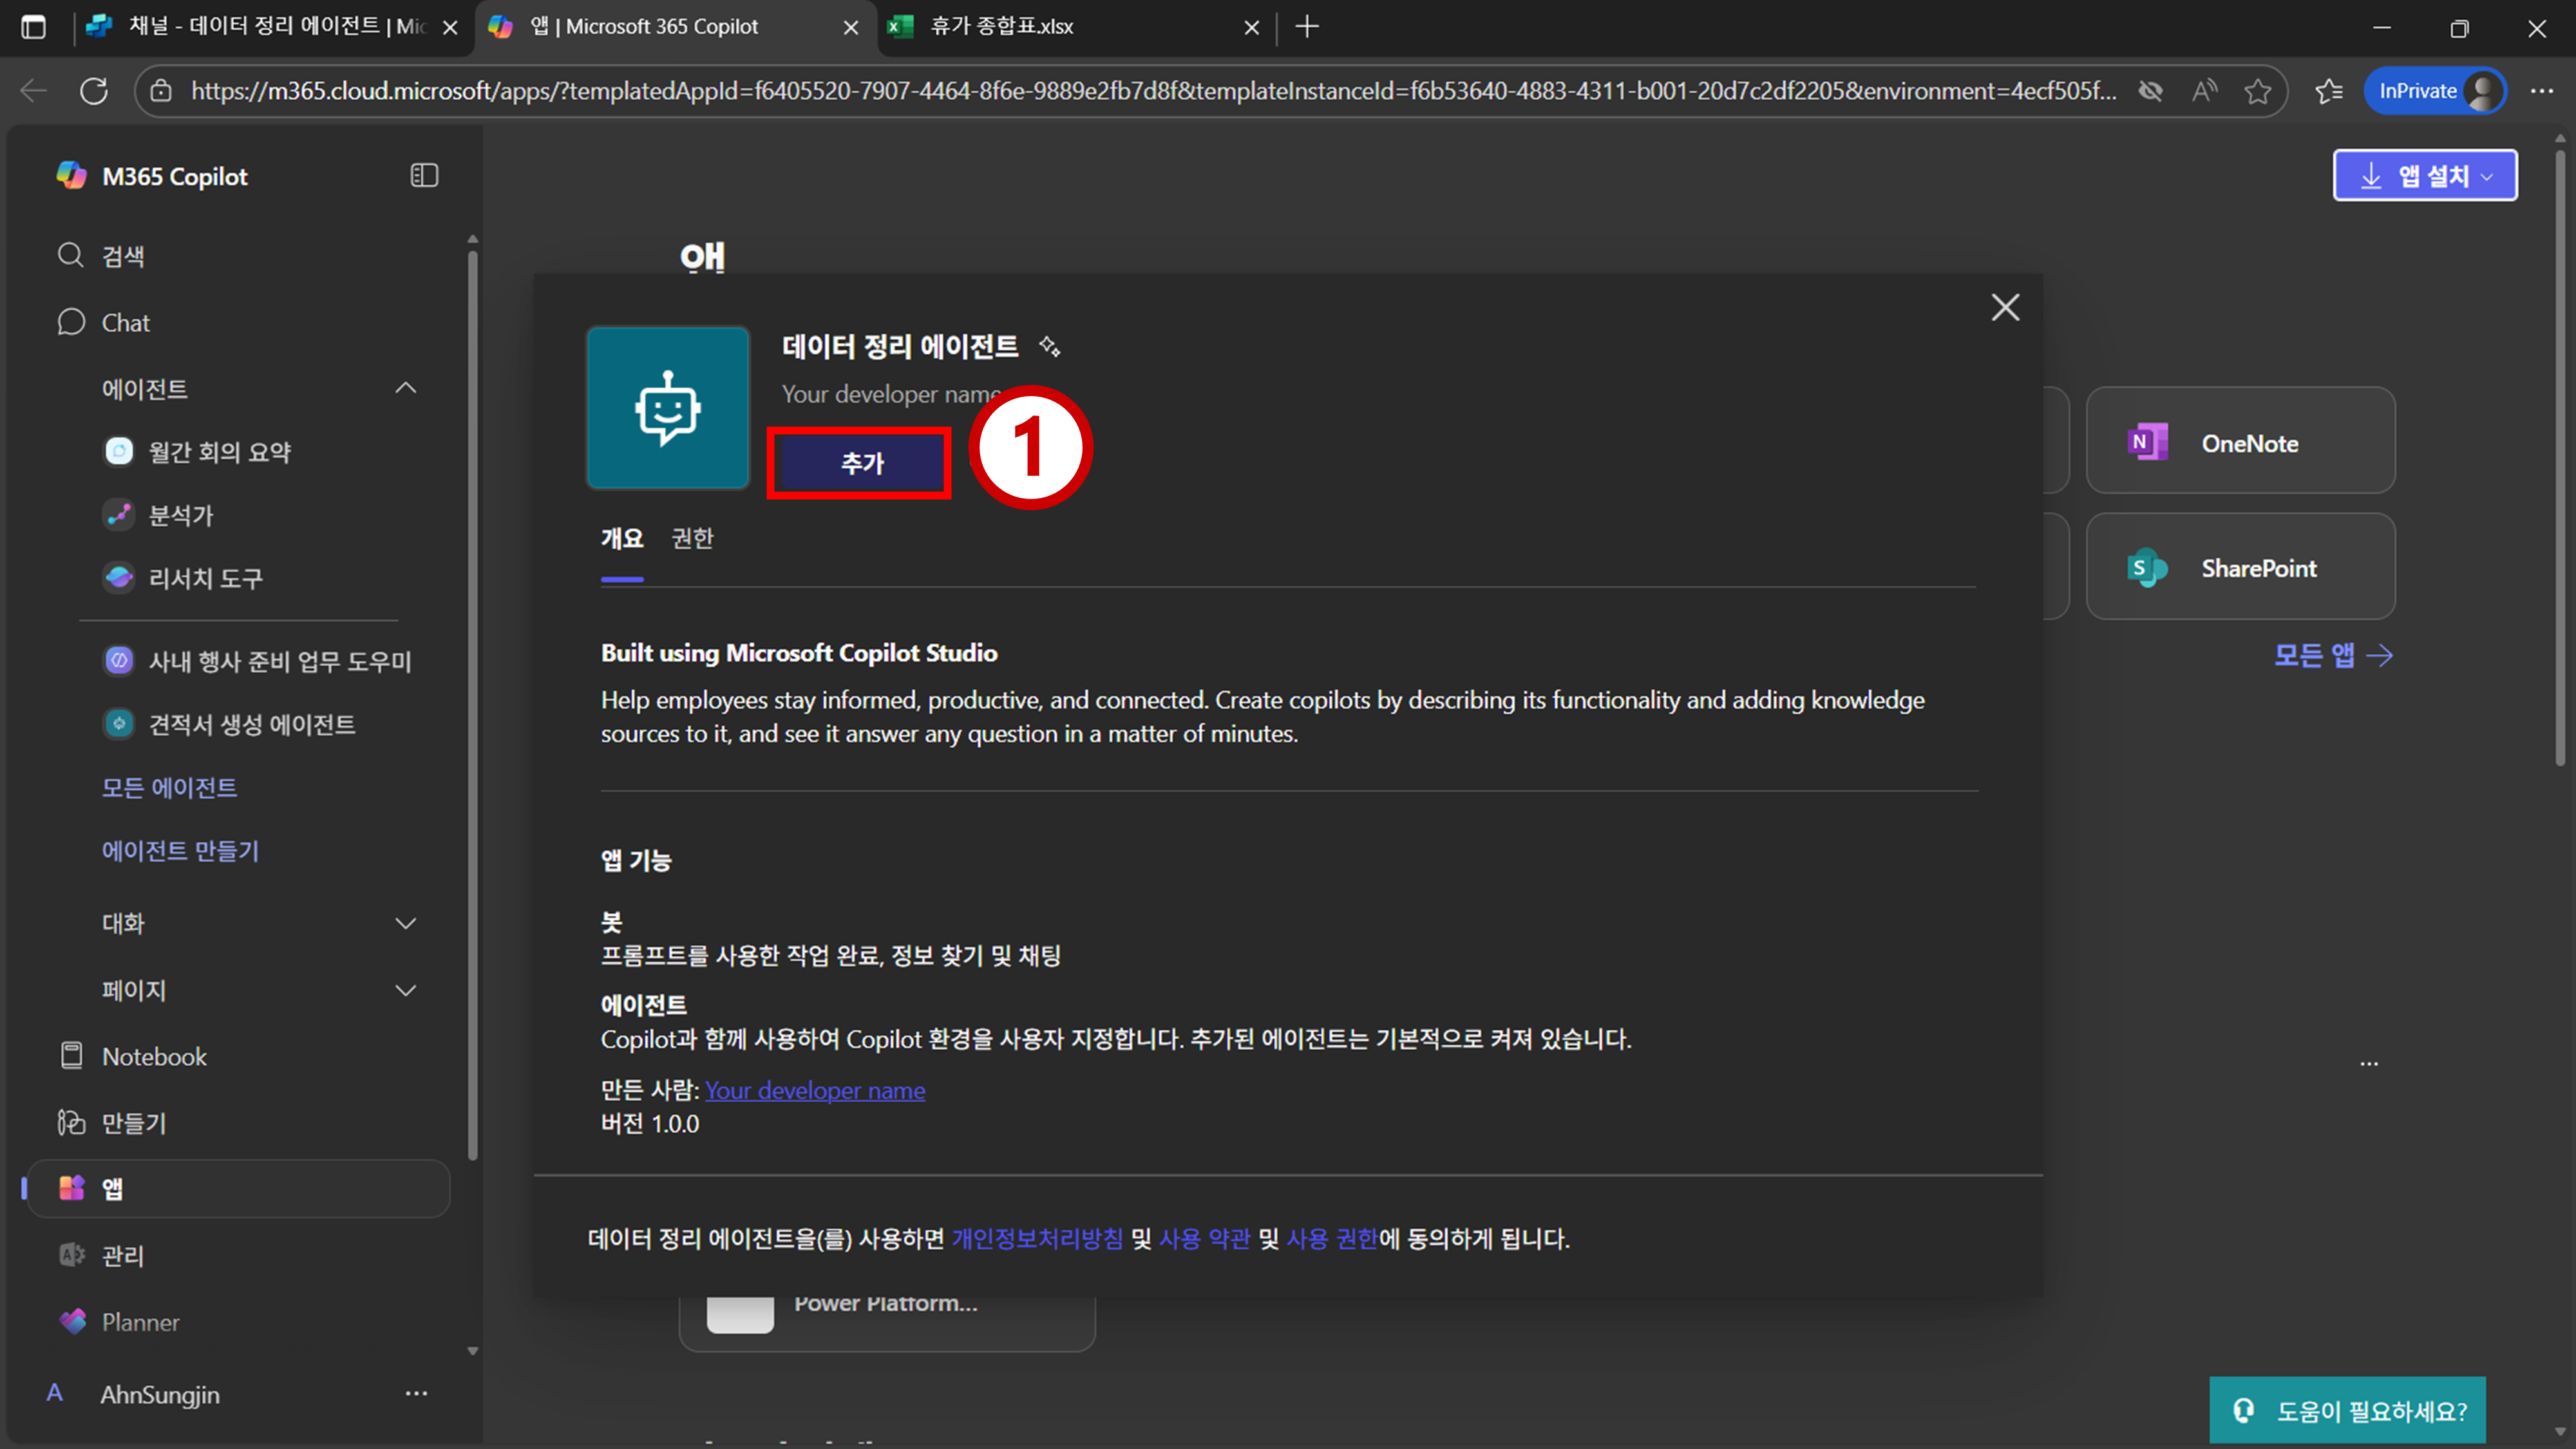Select the 개요 tab
The width and height of the screenshot is (2576, 1449).
pos(621,538)
